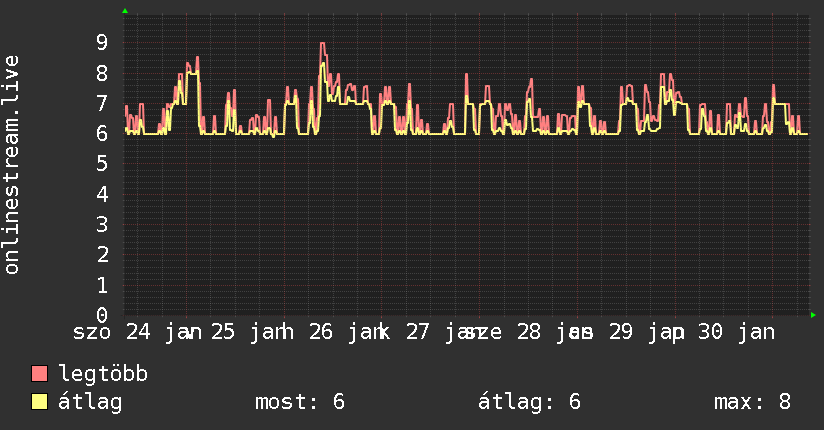Click the highest graph peak near 9
Viewport: 824px width, 430px height.
tap(323, 44)
